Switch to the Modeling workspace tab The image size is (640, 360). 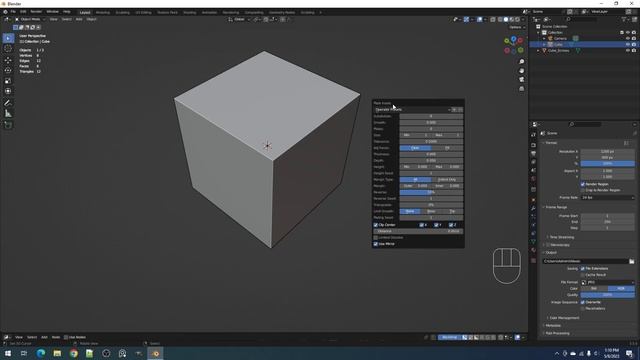(x=103, y=13)
